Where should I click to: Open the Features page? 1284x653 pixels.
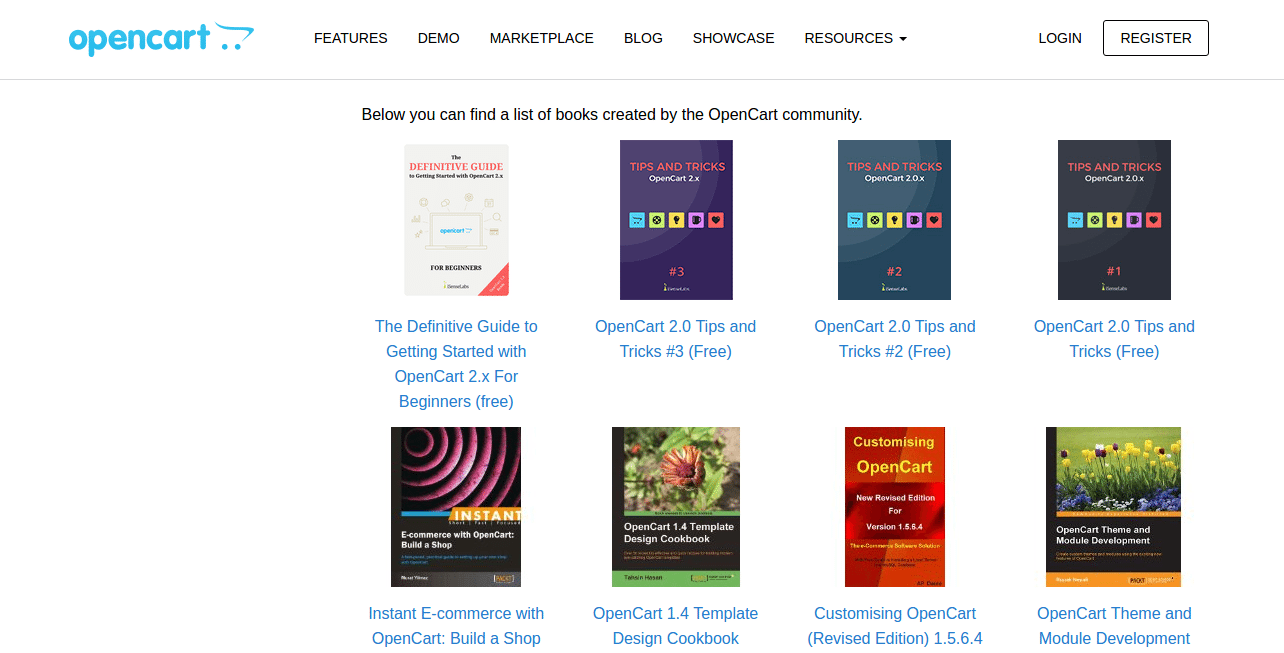point(350,38)
